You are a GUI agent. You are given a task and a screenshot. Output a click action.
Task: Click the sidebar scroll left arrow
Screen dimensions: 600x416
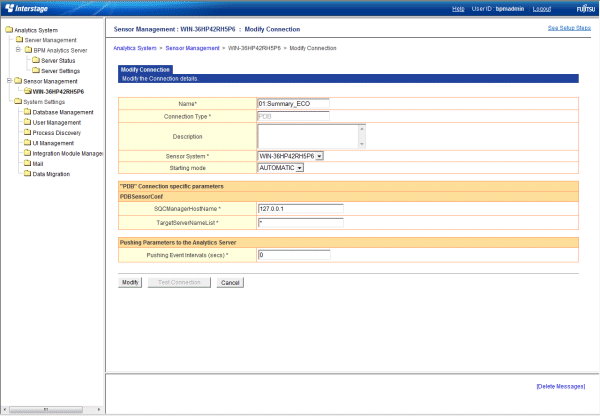tap(5, 409)
